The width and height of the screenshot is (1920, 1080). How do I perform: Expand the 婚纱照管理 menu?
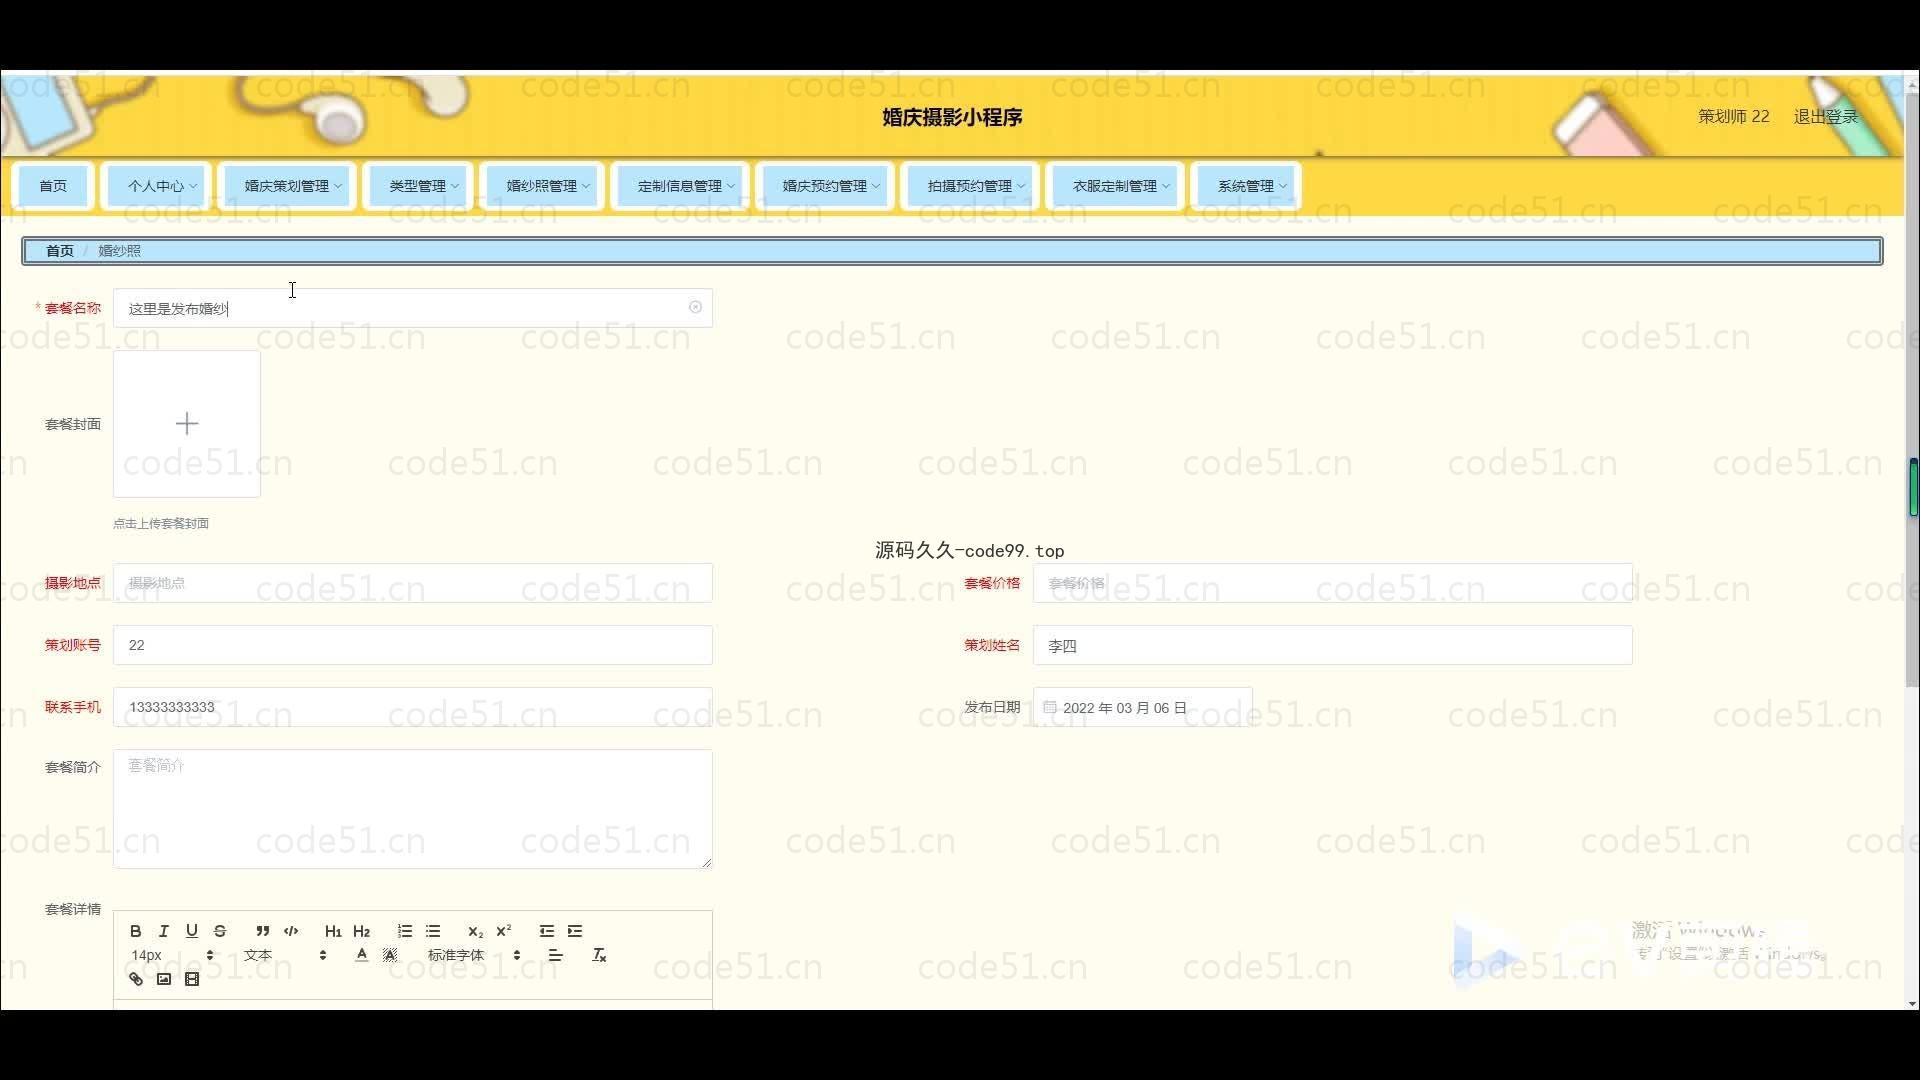point(542,186)
